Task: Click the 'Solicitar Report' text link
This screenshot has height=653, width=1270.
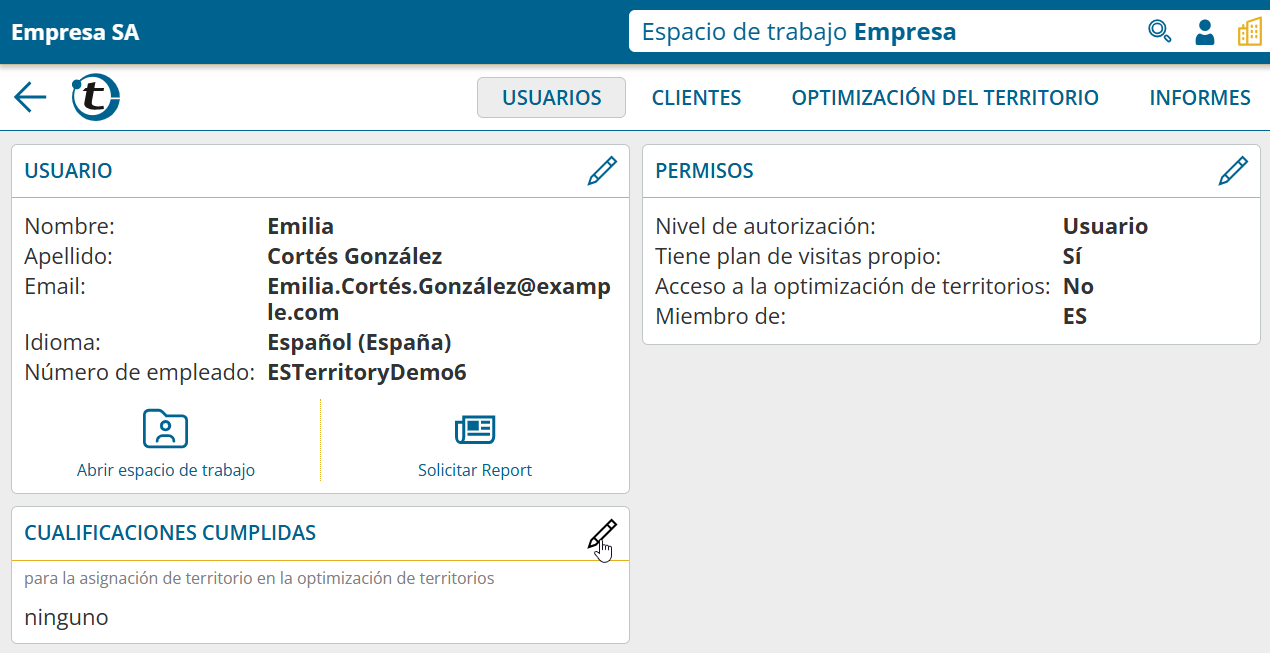Action: 475,470
